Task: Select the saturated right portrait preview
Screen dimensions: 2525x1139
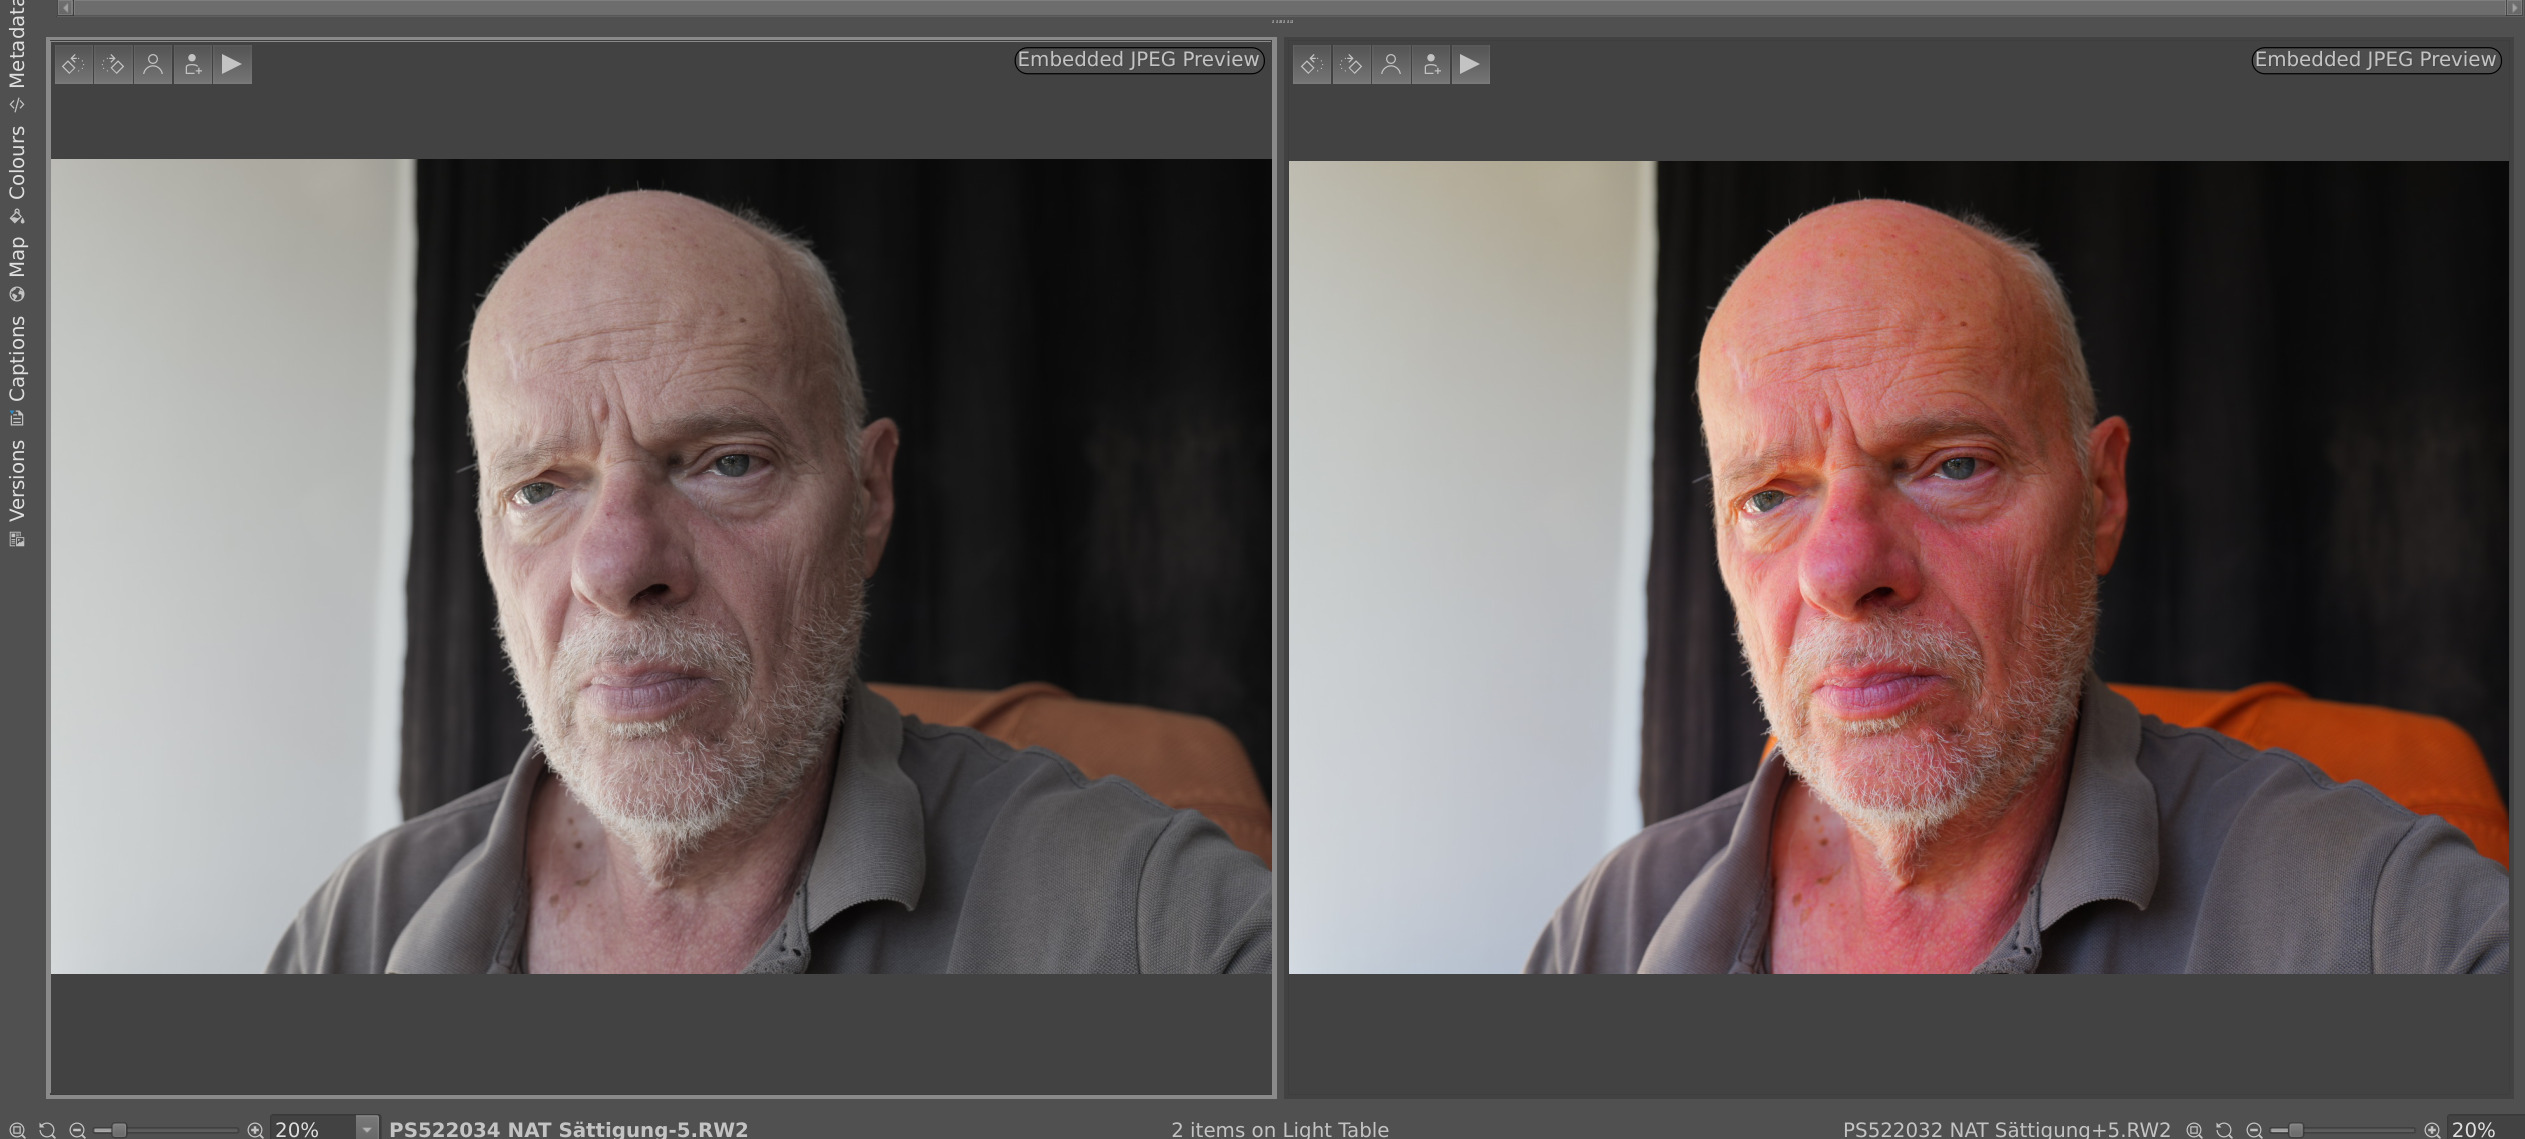Action: (x=1898, y=567)
